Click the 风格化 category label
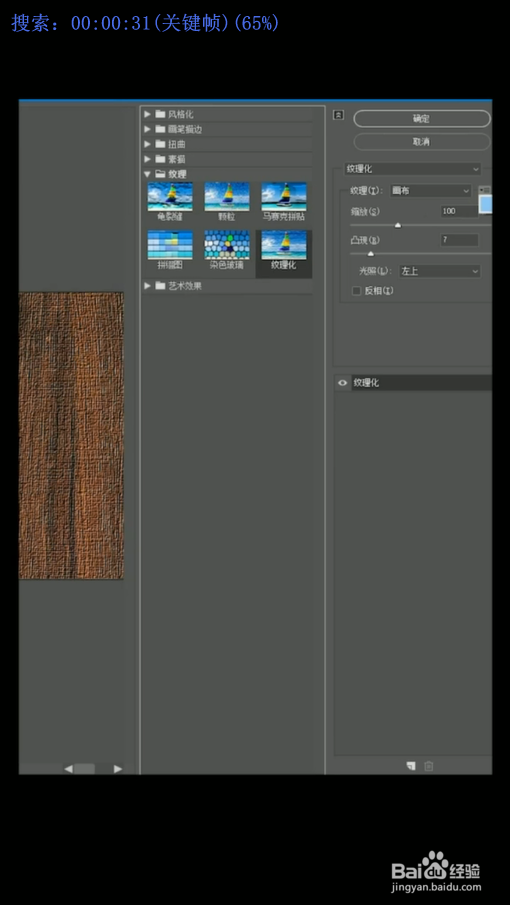The width and height of the screenshot is (510, 905). pos(181,114)
